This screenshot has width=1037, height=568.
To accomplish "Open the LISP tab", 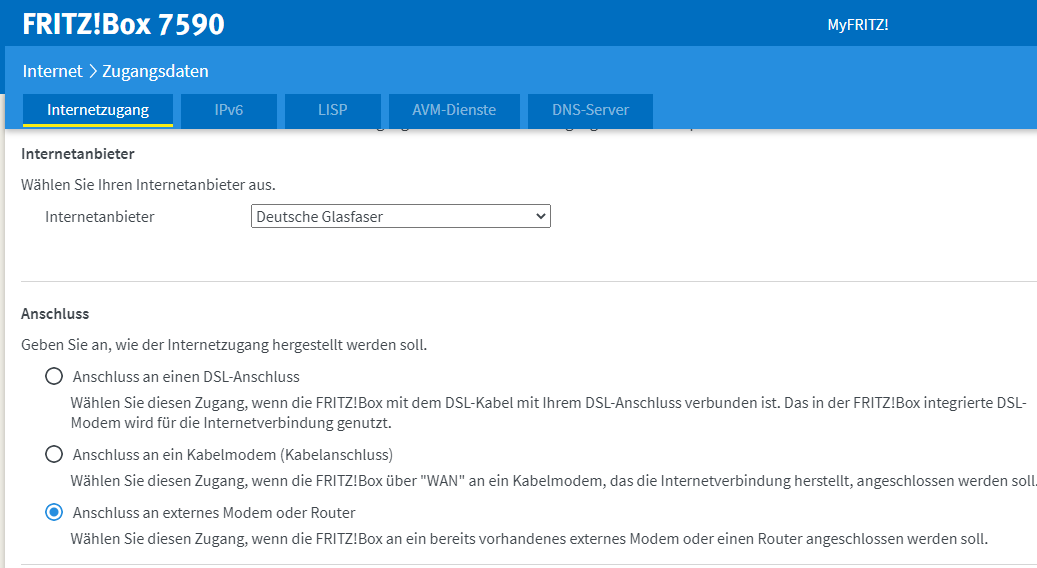I will tap(333, 110).
